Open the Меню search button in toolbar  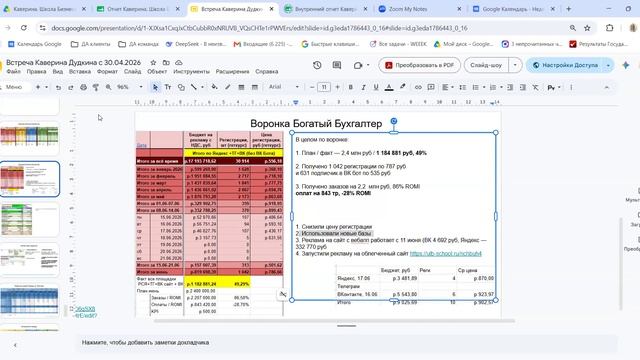14,87
